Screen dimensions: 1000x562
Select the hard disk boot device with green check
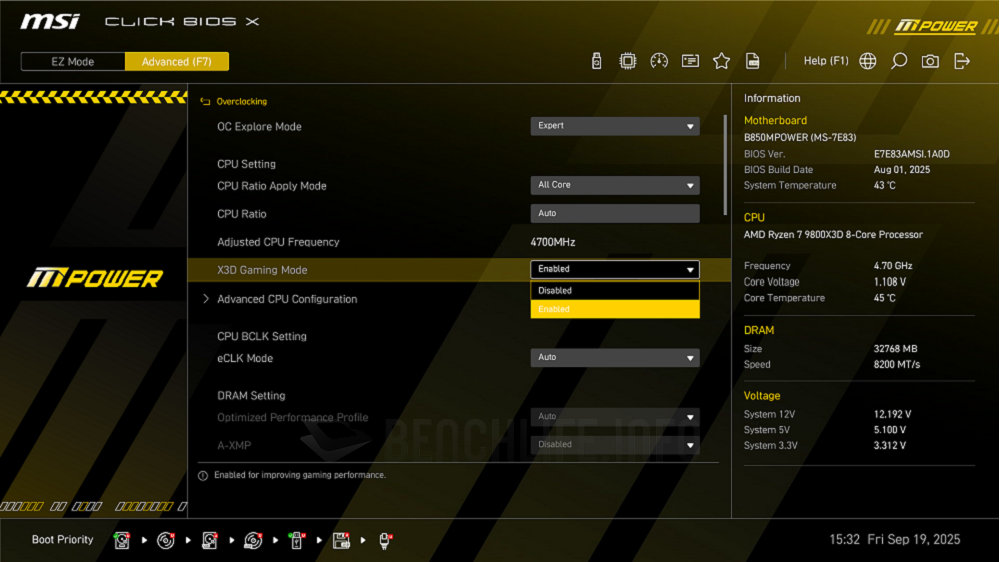pos(122,540)
